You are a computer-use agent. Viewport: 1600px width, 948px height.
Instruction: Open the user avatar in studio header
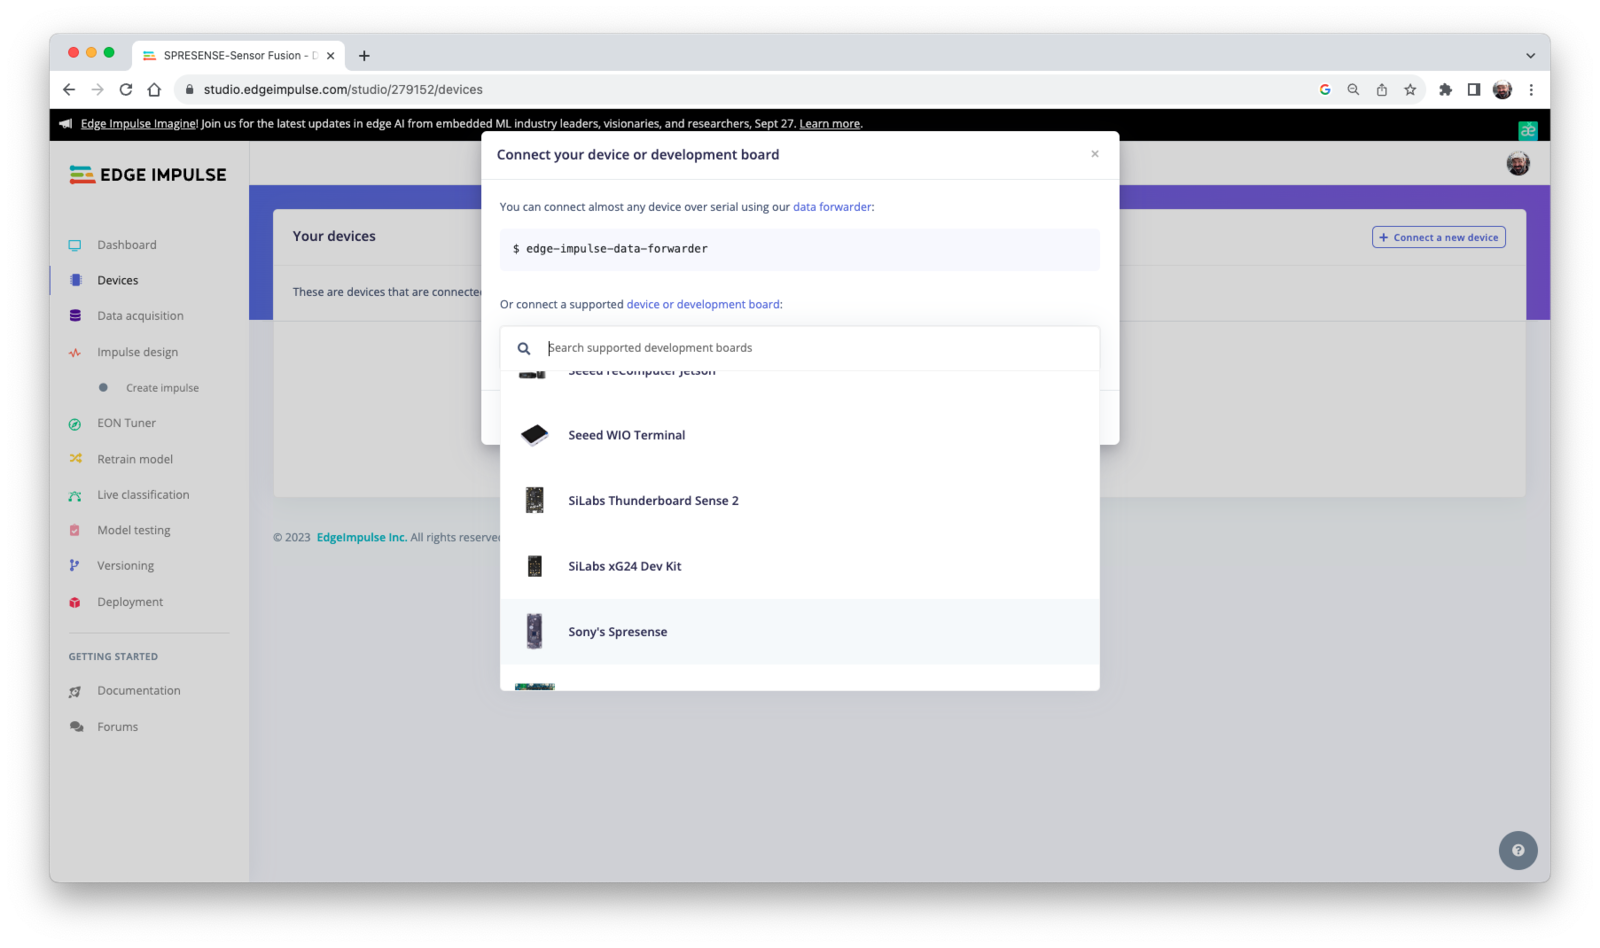pyautogui.click(x=1518, y=164)
